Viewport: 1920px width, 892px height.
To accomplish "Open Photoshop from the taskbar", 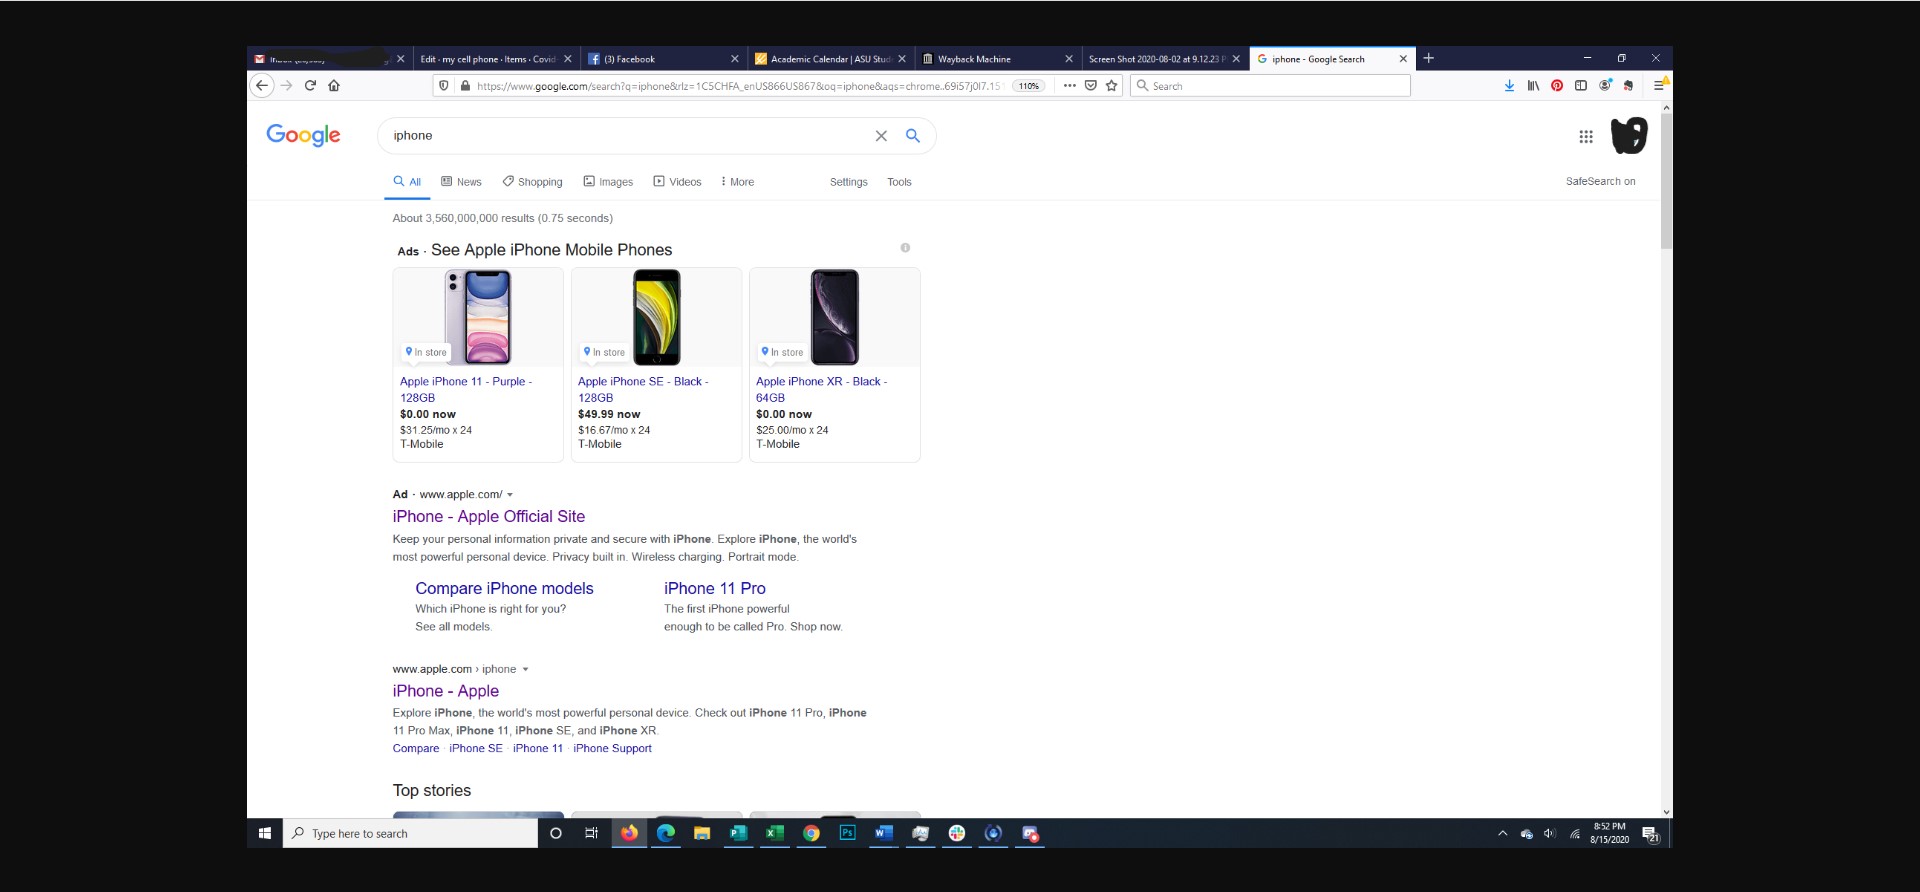I will [x=847, y=833].
